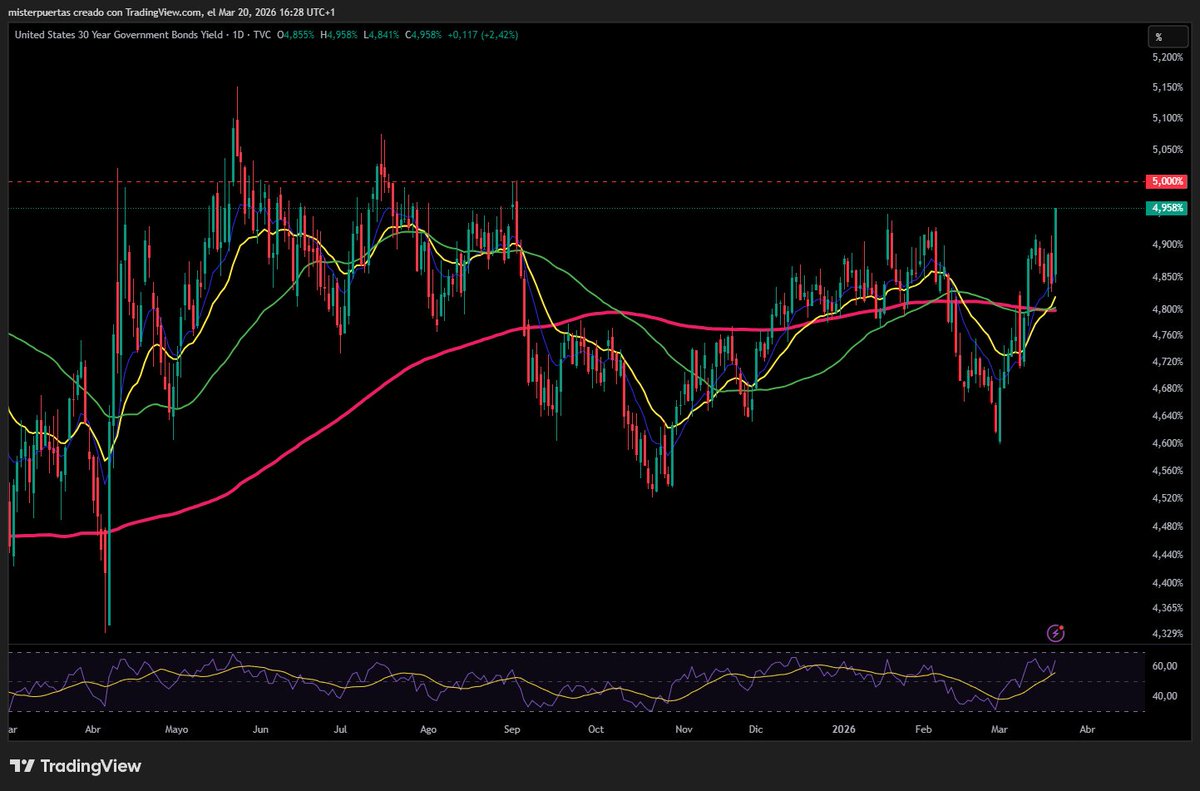Select the red 5,000% price line label
Screen dimensions: 1200x791
point(1168,182)
